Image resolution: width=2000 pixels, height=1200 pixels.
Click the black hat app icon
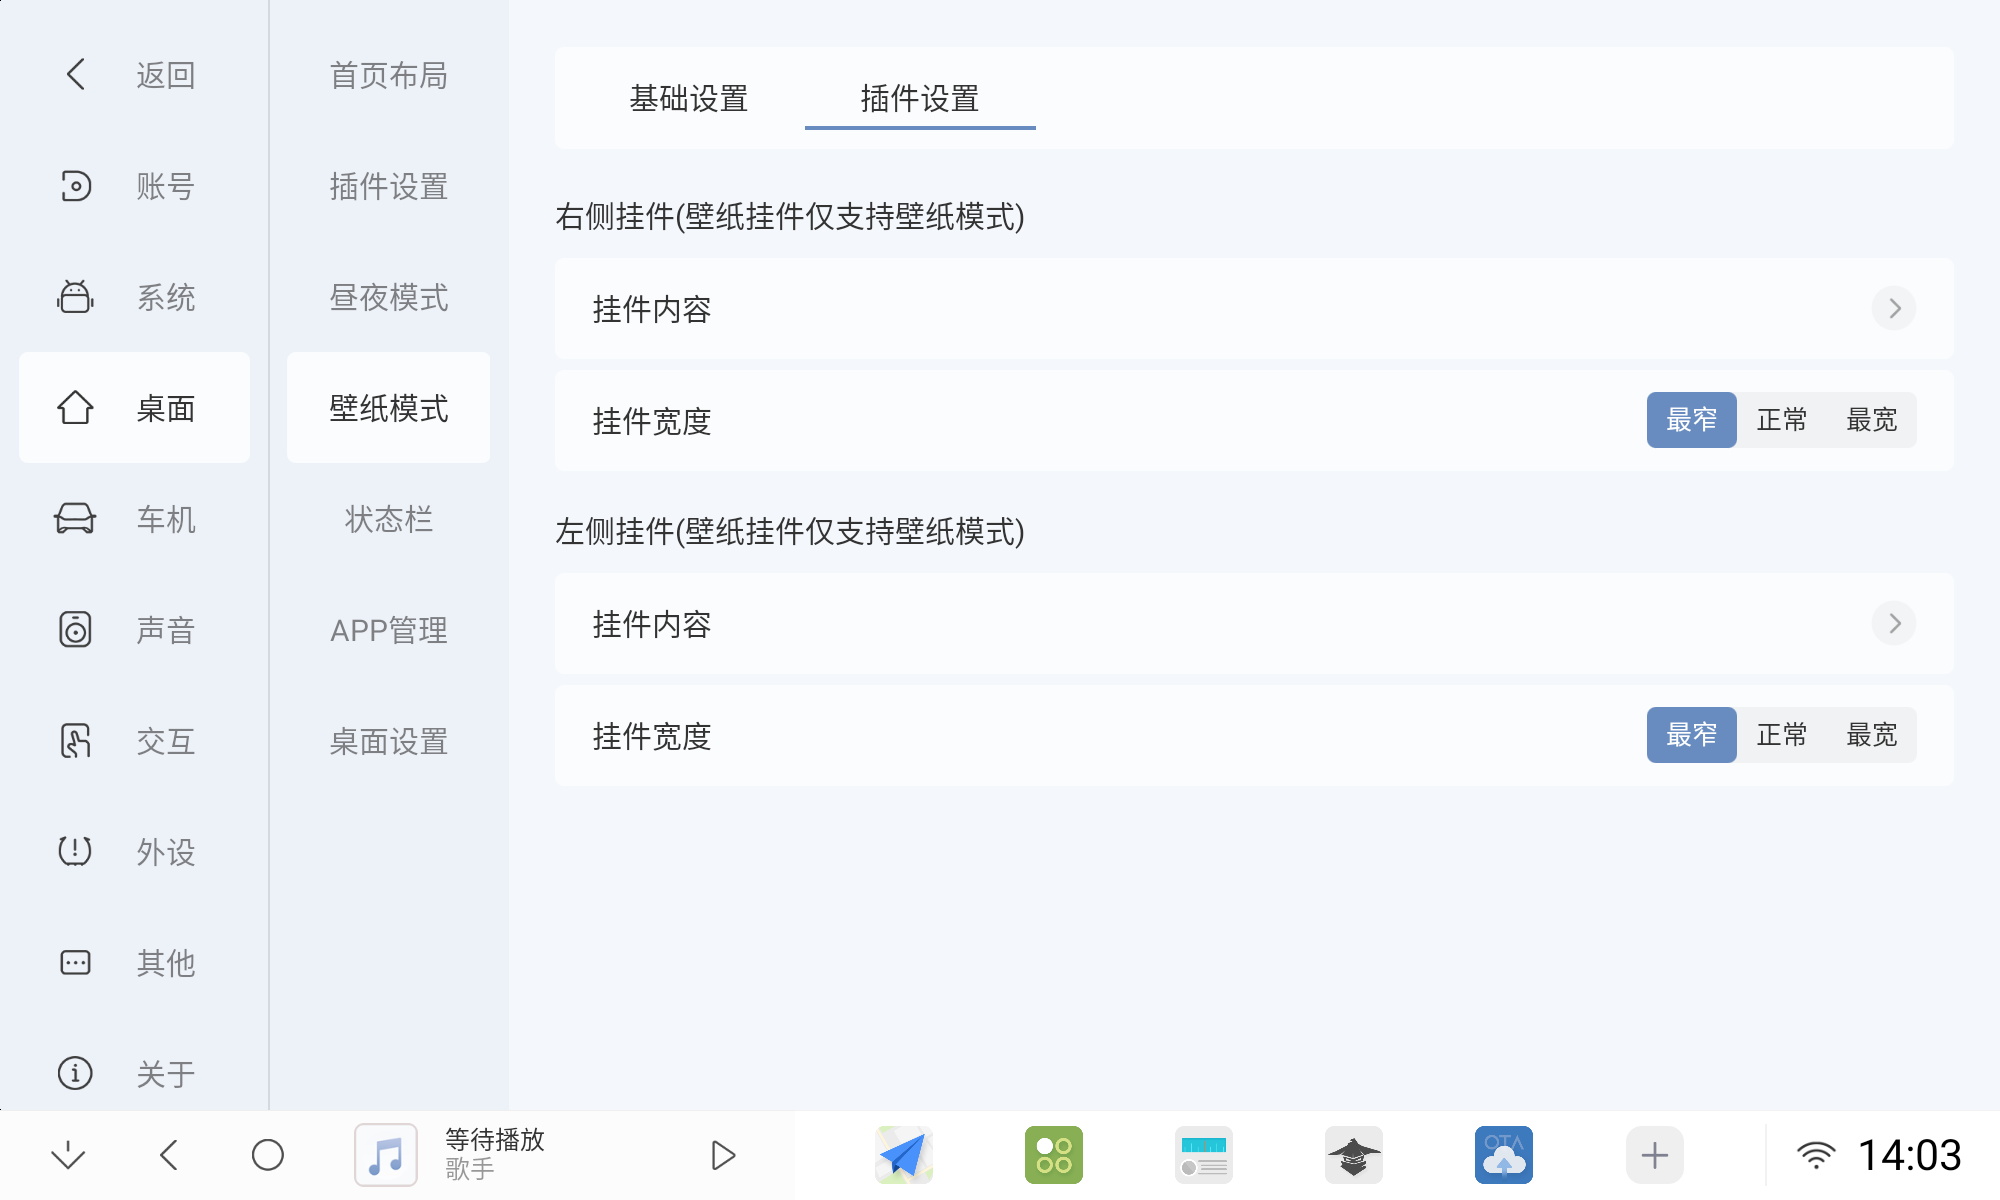click(1353, 1154)
